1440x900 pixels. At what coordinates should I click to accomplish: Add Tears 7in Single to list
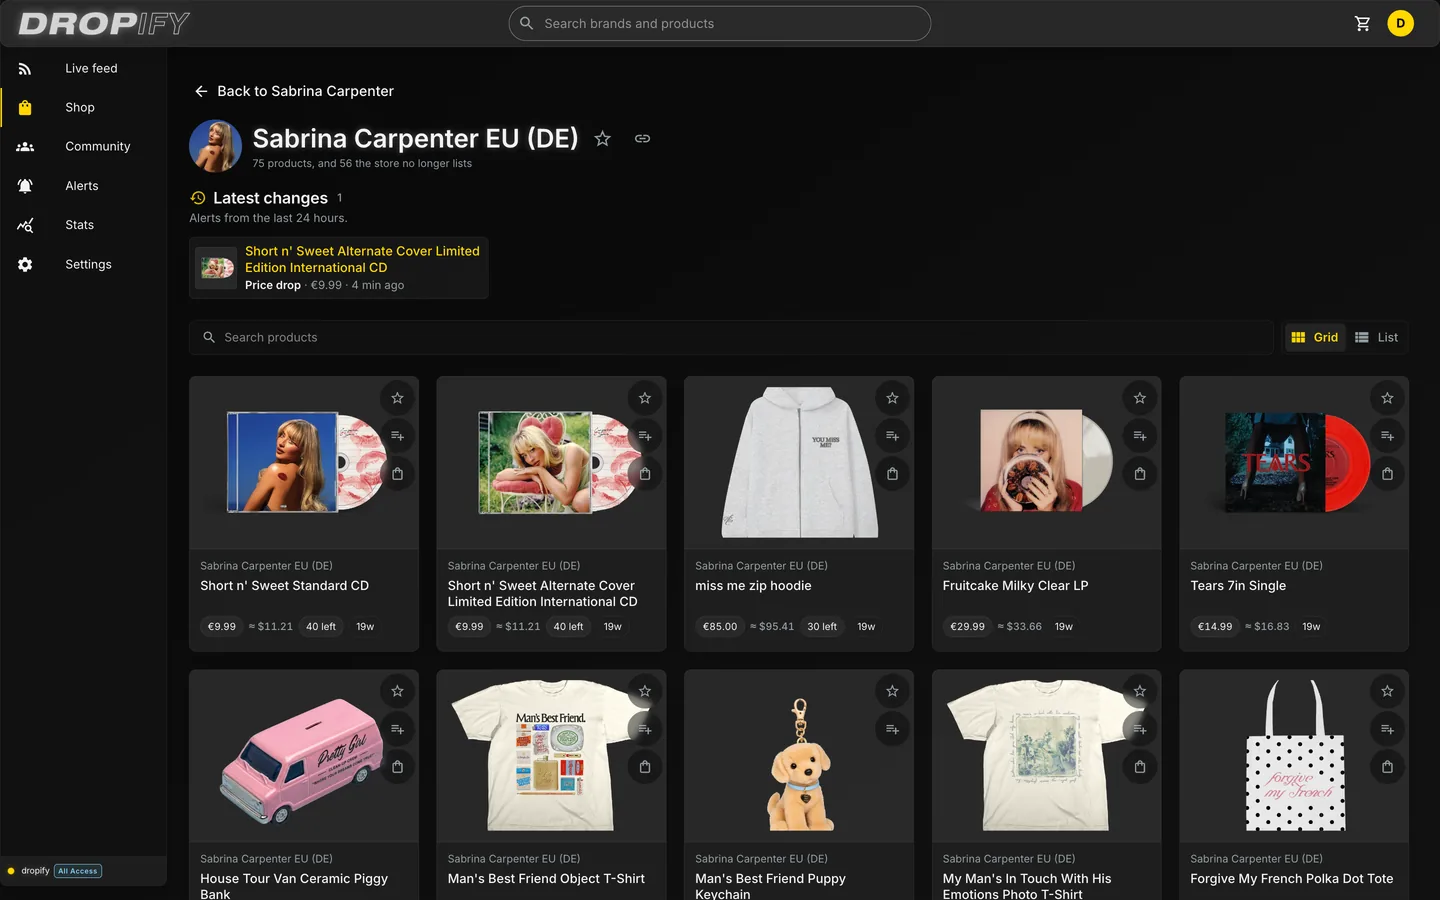click(x=1387, y=436)
